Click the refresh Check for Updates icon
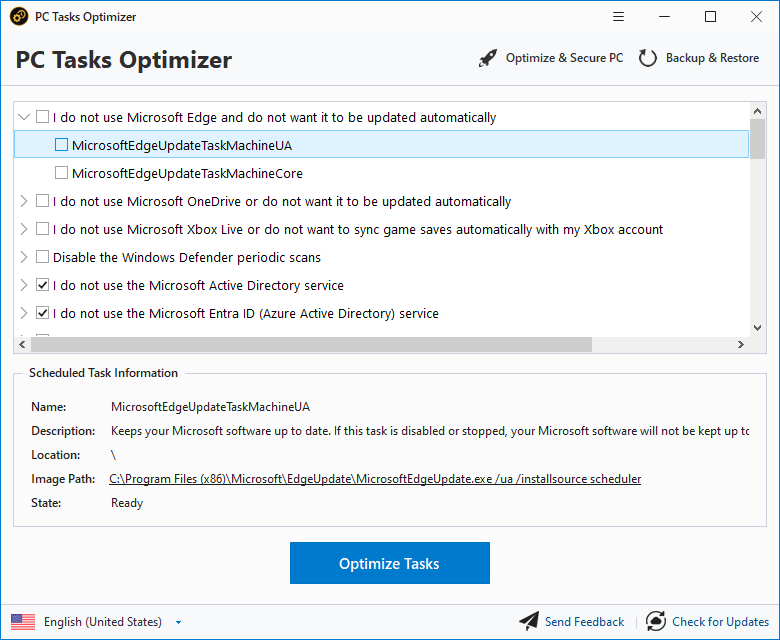Image resolution: width=780 pixels, height=640 pixels. (x=656, y=621)
